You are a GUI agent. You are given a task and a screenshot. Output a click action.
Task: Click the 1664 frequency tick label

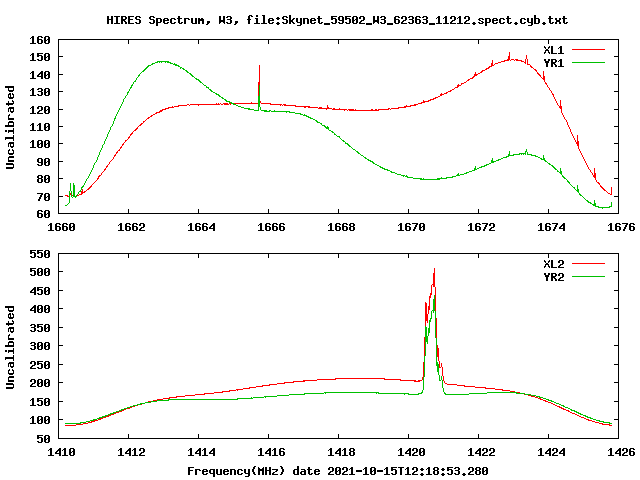201,227
